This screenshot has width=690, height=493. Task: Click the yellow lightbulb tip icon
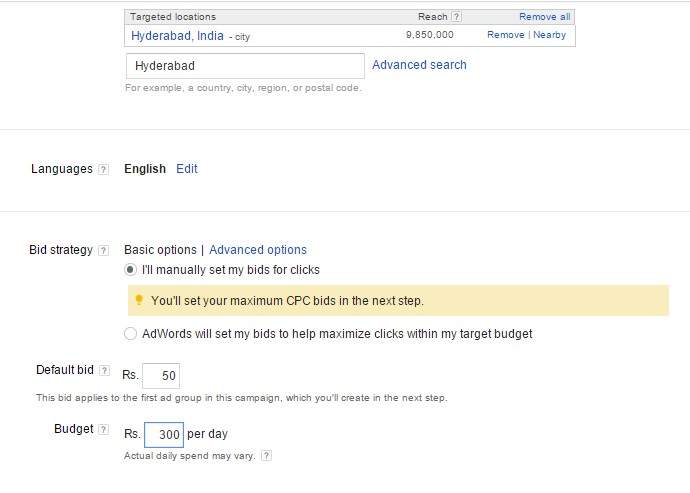coord(139,300)
